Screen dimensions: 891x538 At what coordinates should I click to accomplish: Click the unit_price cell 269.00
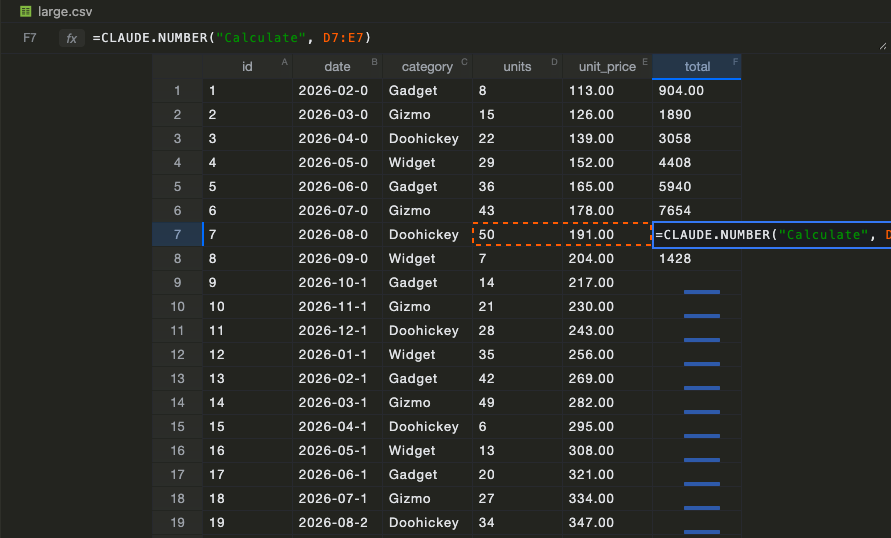607,379
